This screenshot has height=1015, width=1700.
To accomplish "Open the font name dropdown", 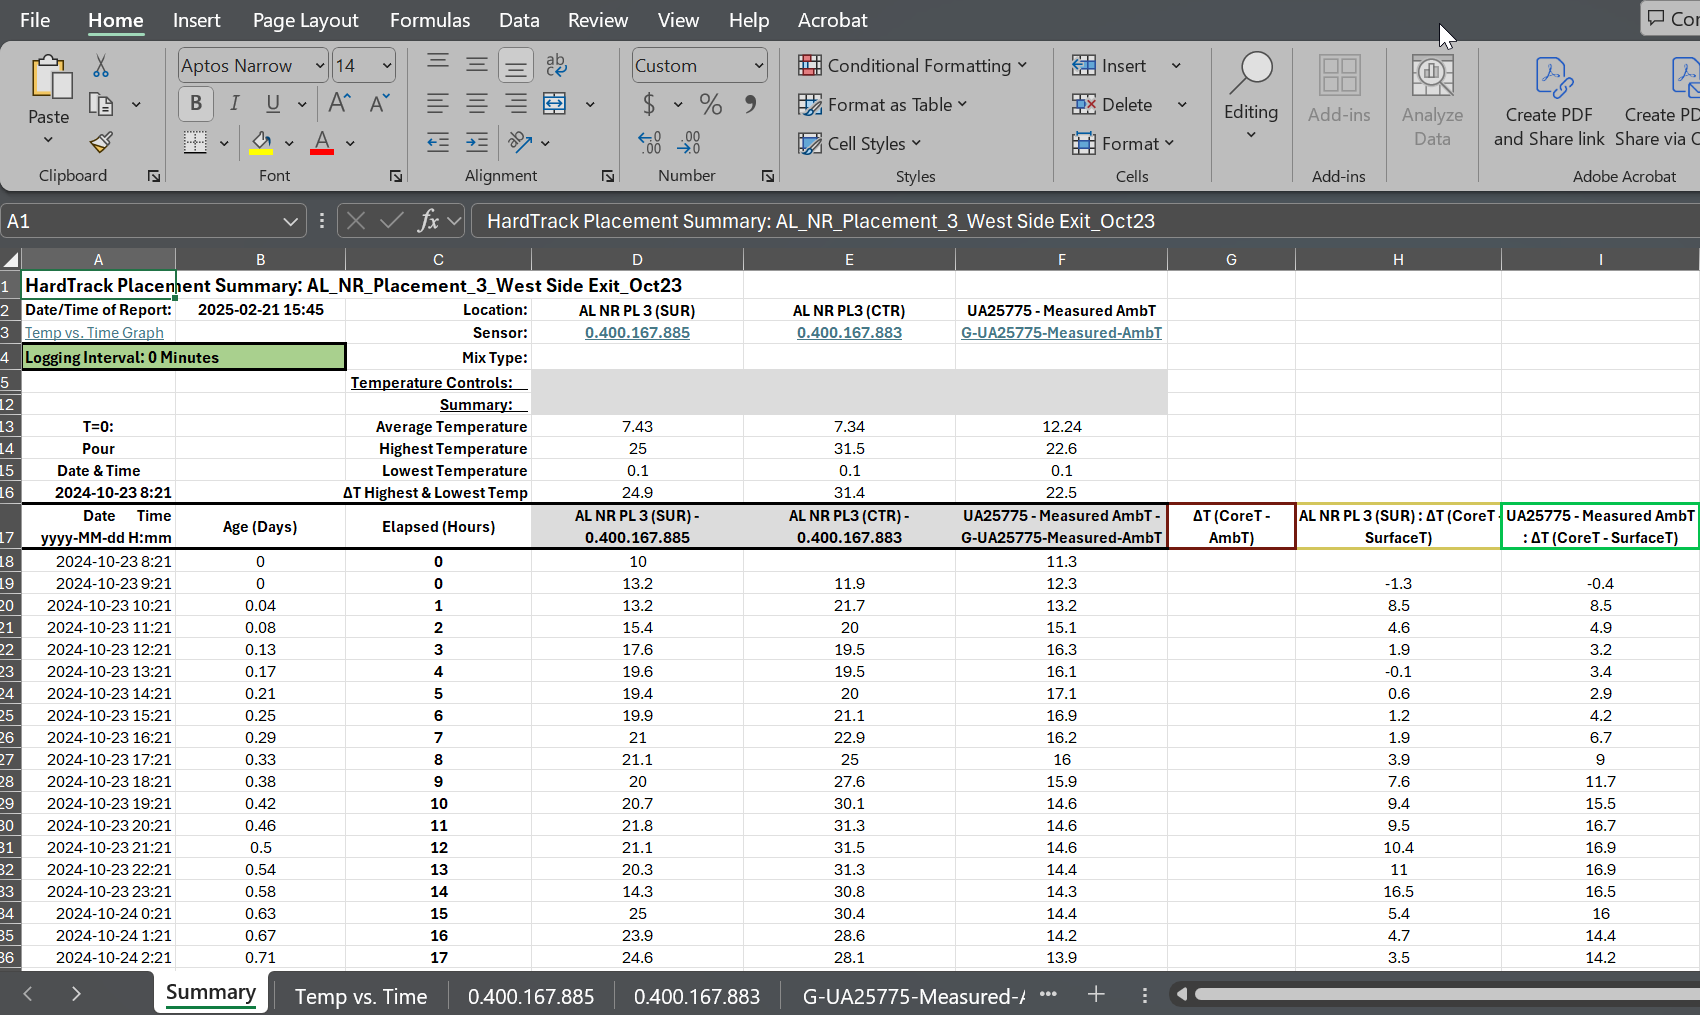I will coord(320,66).
